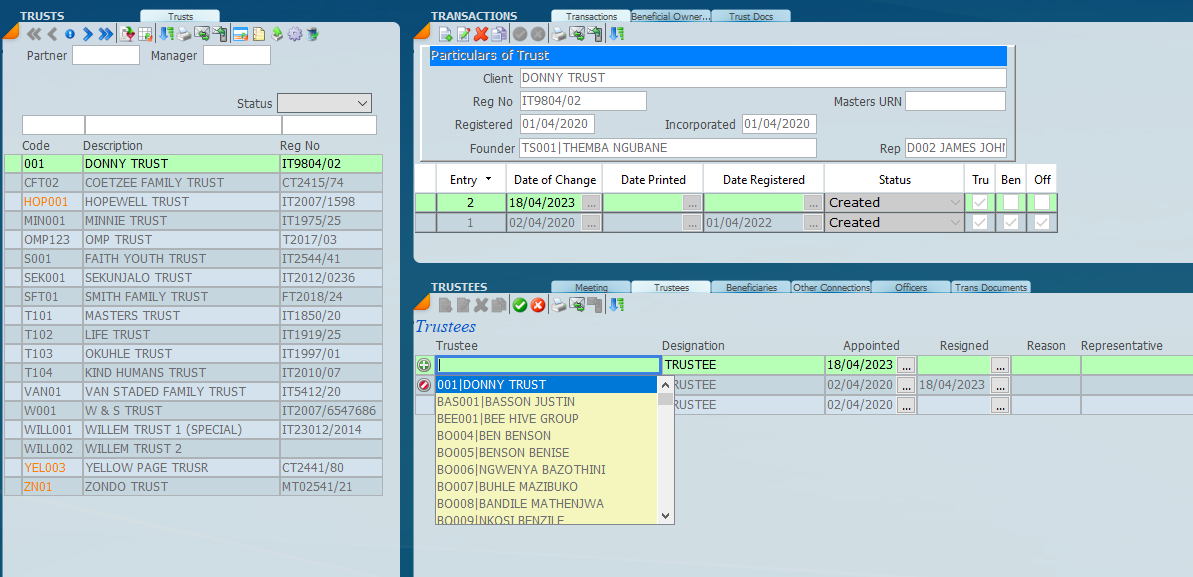Toggle the Ben checkbox for entry 2
Image resolution: width=1193 pixels, height=577 pixels.
1011,202
